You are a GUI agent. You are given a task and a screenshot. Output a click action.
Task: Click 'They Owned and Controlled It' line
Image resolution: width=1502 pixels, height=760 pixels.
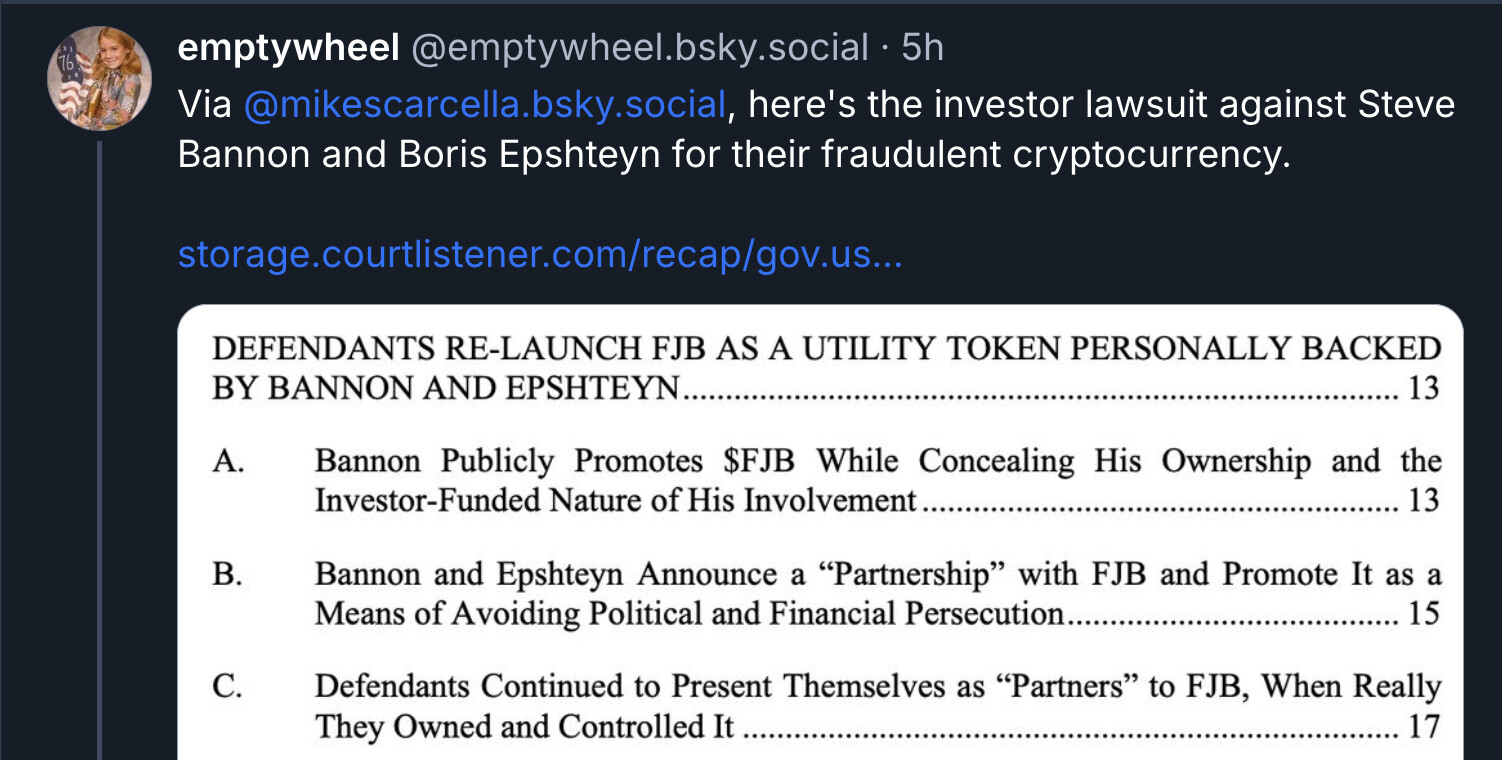525,726
